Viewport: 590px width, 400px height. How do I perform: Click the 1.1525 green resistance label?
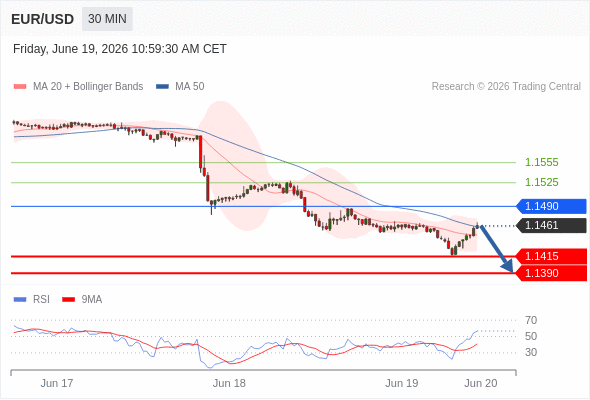[x=542, y=183]
